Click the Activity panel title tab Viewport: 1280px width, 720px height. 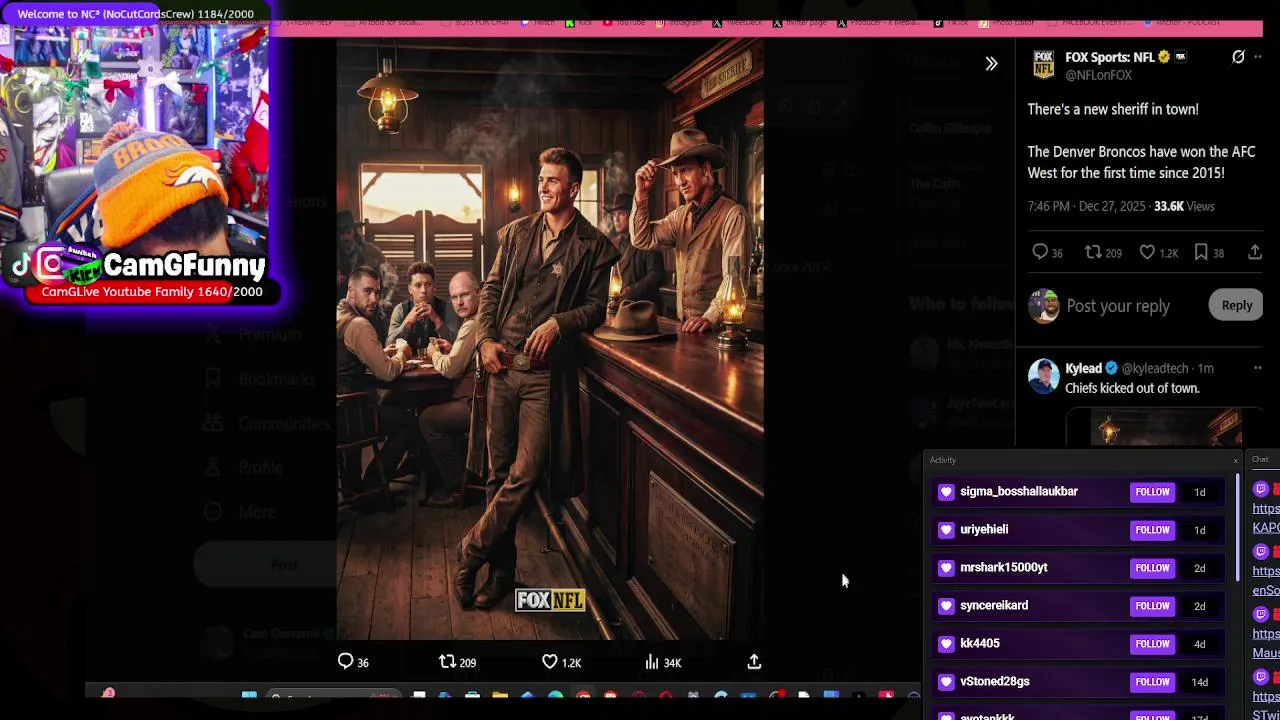[942, 460]
